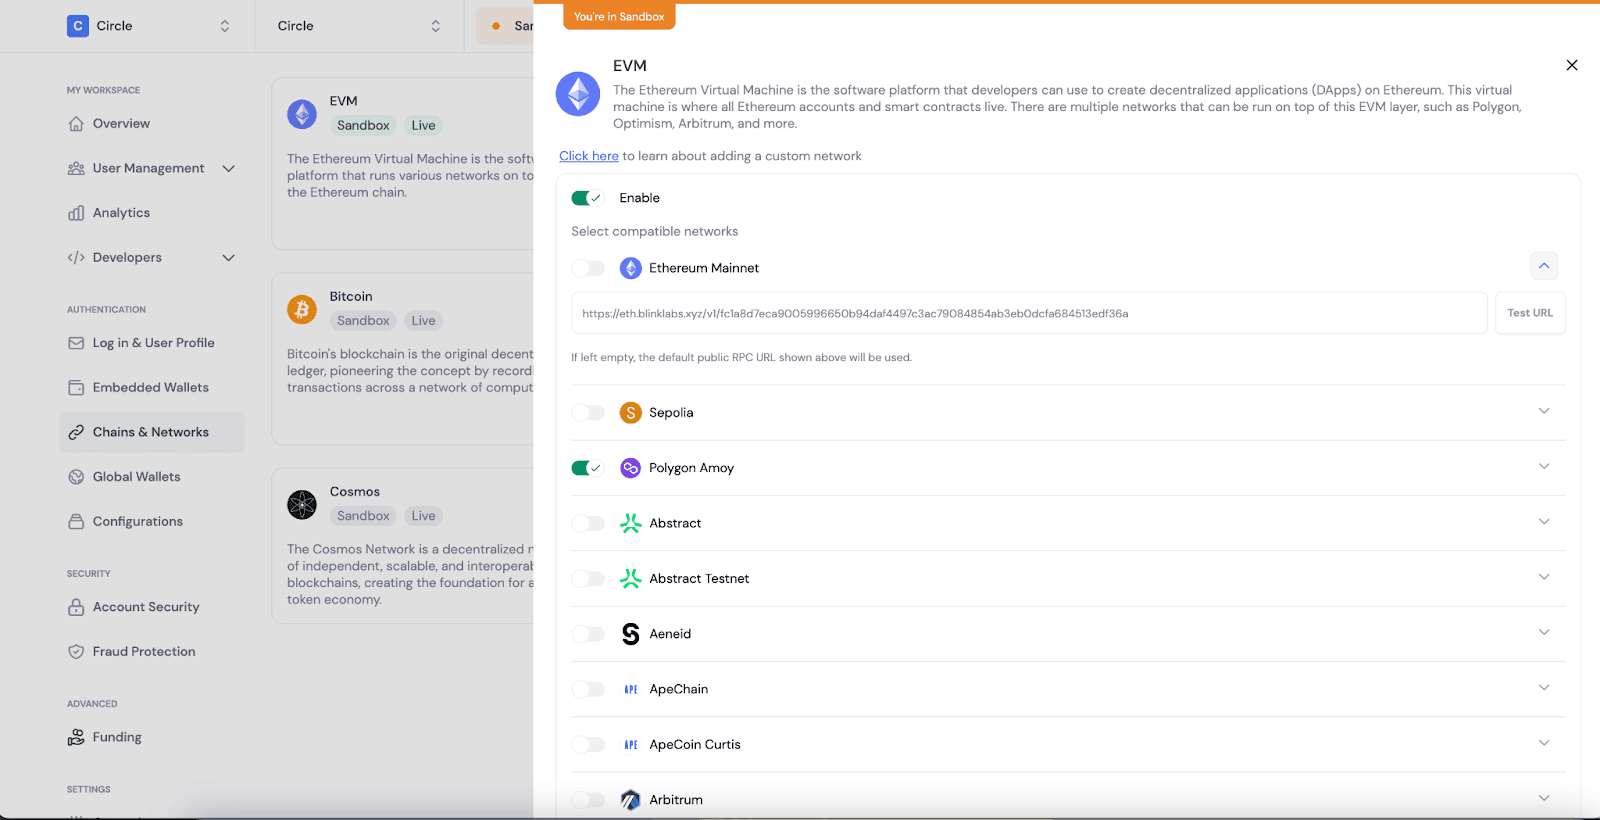Select the Cosmos card Sandbox tag
Image resolution: width=1600 pixels, height=820 pixels.
[x=363, y=516]
